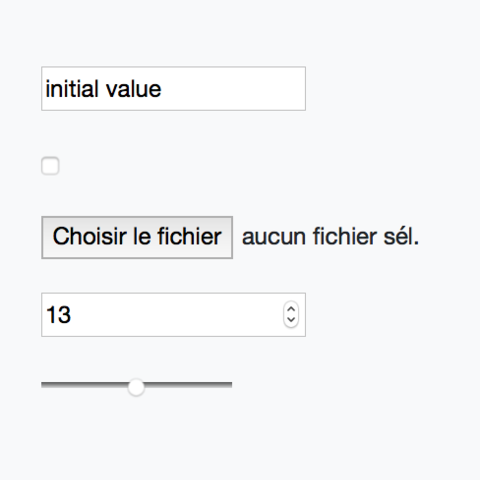Click the far left end of slider track
The image size is (480, 480).
[43, 385]
